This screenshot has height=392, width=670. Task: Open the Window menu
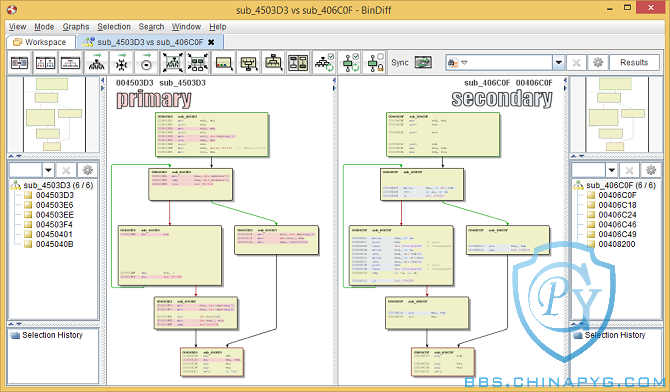coord(186,27)
